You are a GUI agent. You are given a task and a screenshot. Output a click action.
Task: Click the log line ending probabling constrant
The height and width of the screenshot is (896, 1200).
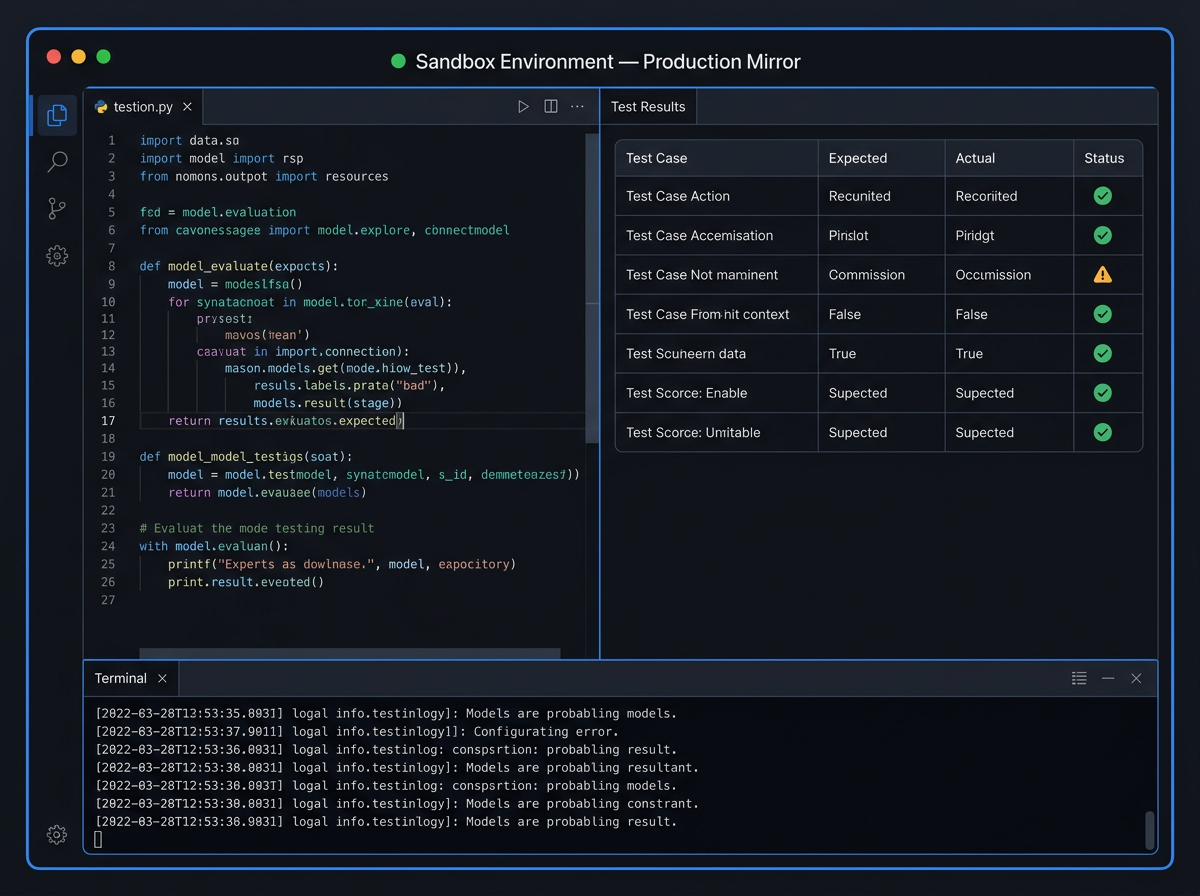tap(397, 804)
